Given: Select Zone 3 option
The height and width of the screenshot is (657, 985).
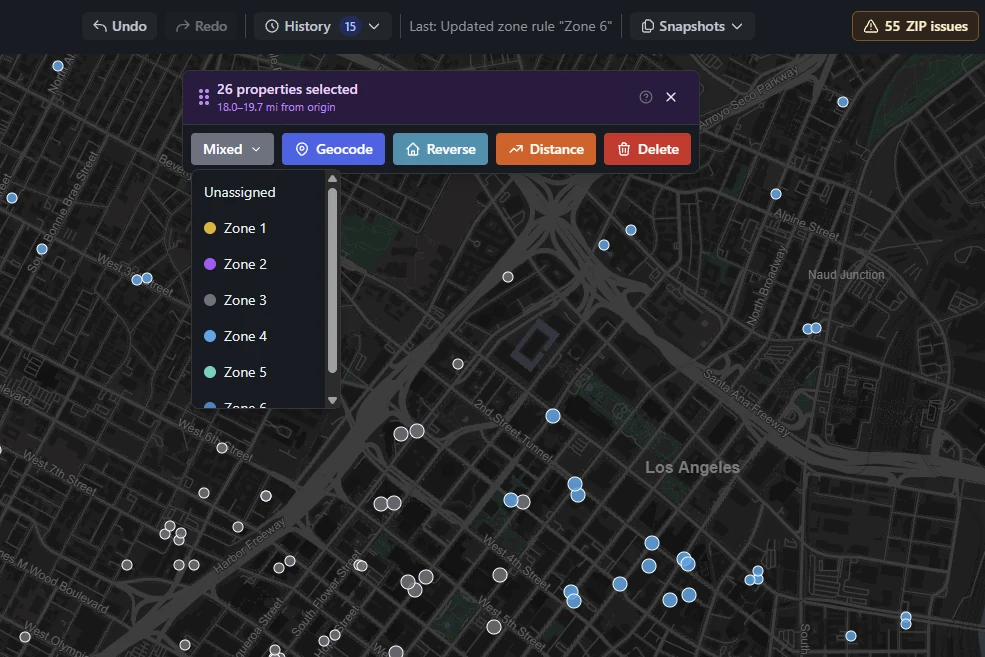Looking at the screenshot, I should click(x=259, y=300).
